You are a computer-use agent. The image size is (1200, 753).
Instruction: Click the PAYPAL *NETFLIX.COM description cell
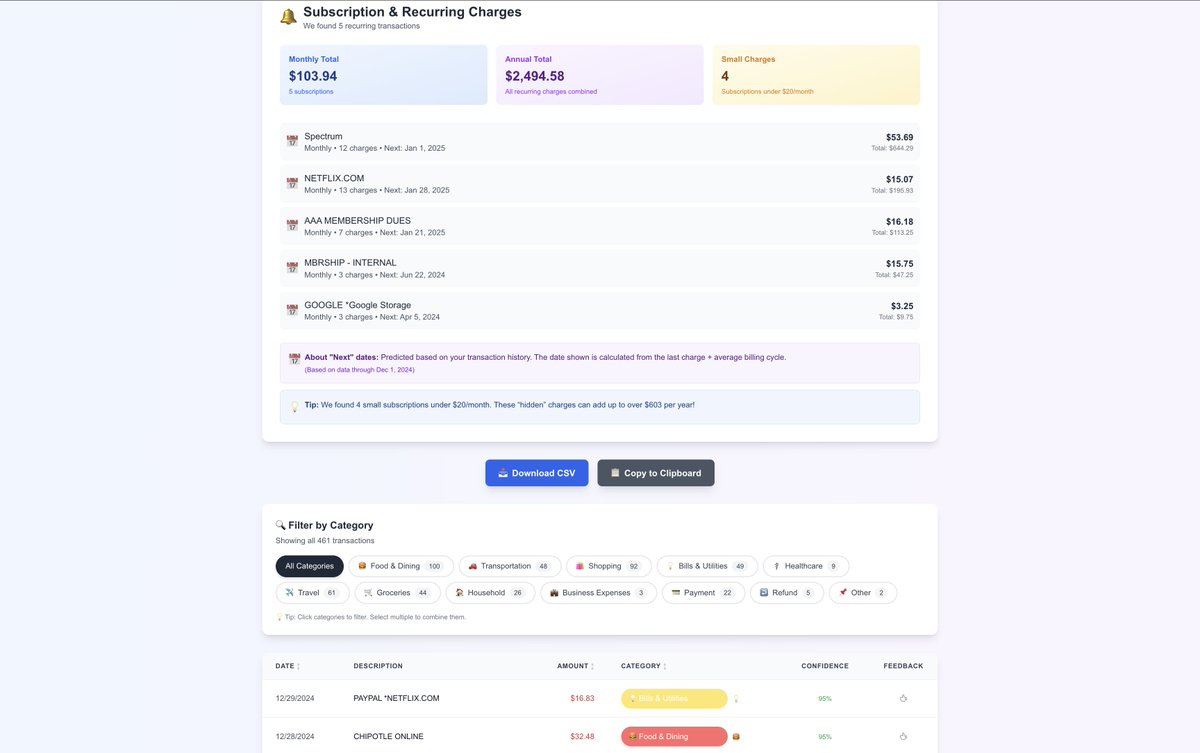pos(397,698)
